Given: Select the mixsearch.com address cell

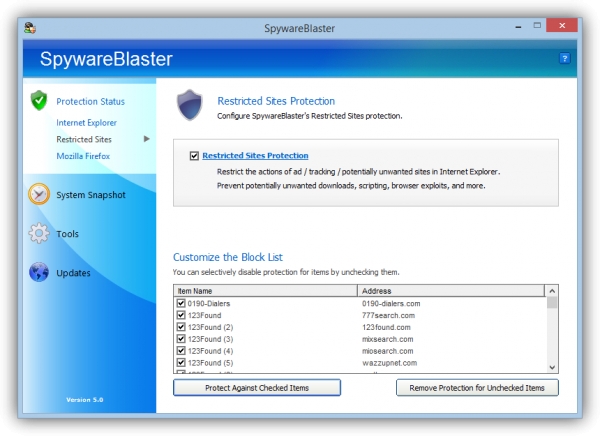Looking at the screenshot, I should coord(388,339).
